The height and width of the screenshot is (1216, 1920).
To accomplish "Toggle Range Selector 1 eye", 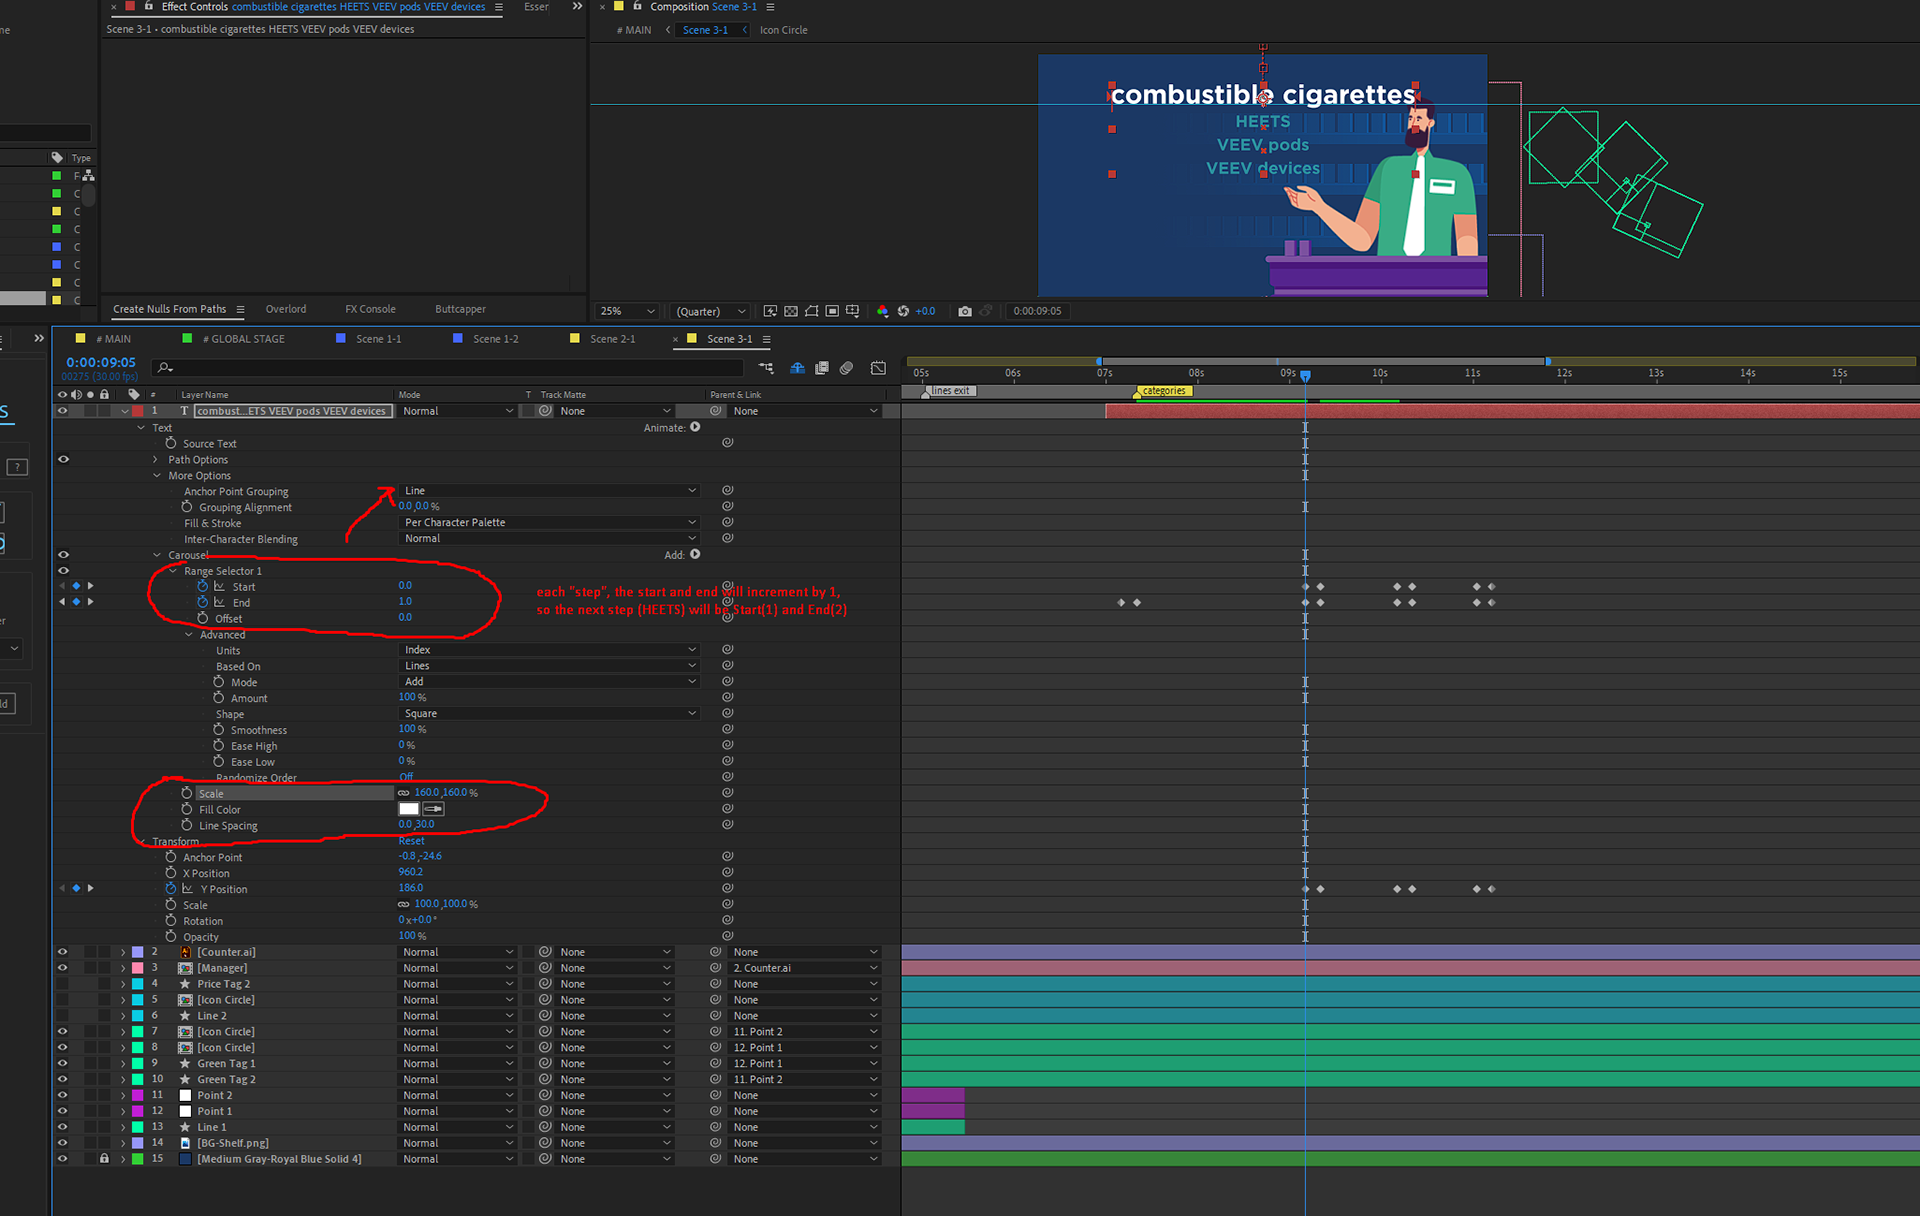I will pyautogui.click(x=63, y=571).
